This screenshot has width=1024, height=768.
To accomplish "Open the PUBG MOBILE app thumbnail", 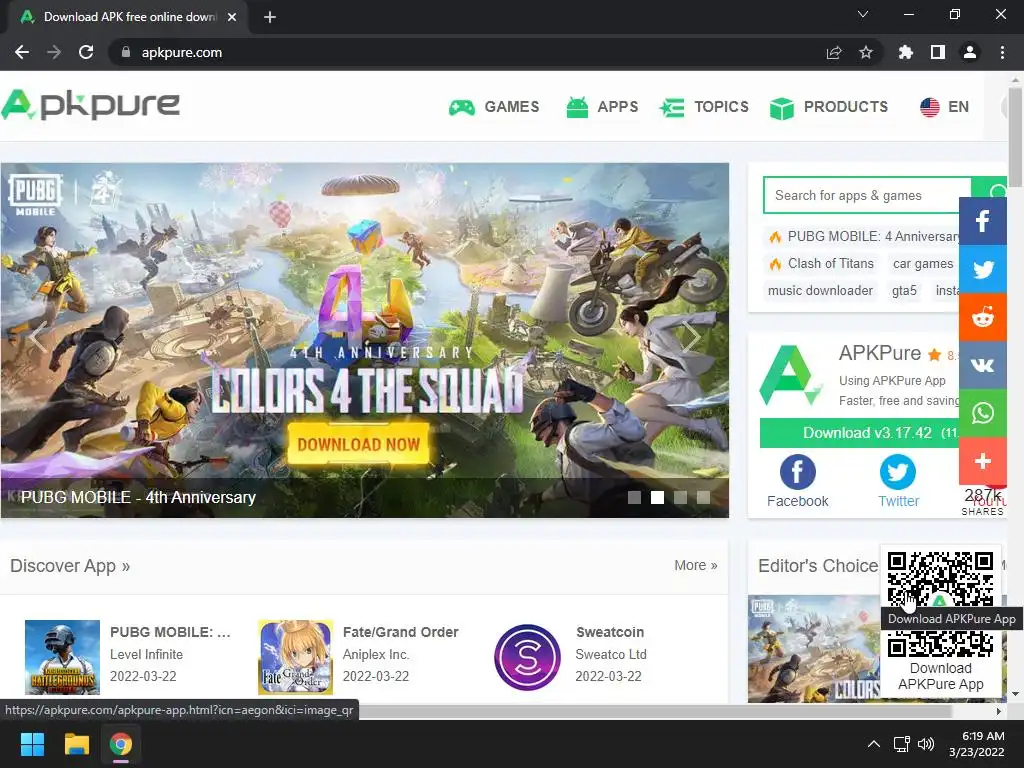I will tap(62, 657).
